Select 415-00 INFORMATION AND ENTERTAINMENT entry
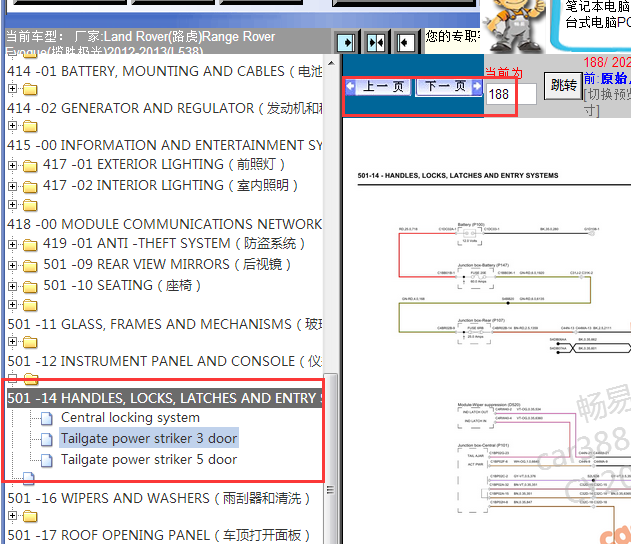The height and width of the screenshot is (544, 631). coord(165,145)
